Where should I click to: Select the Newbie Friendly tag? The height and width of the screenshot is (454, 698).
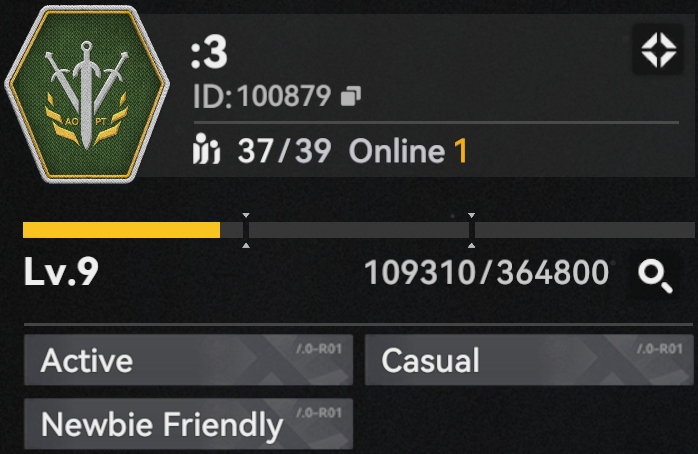[x=188, y=424]
